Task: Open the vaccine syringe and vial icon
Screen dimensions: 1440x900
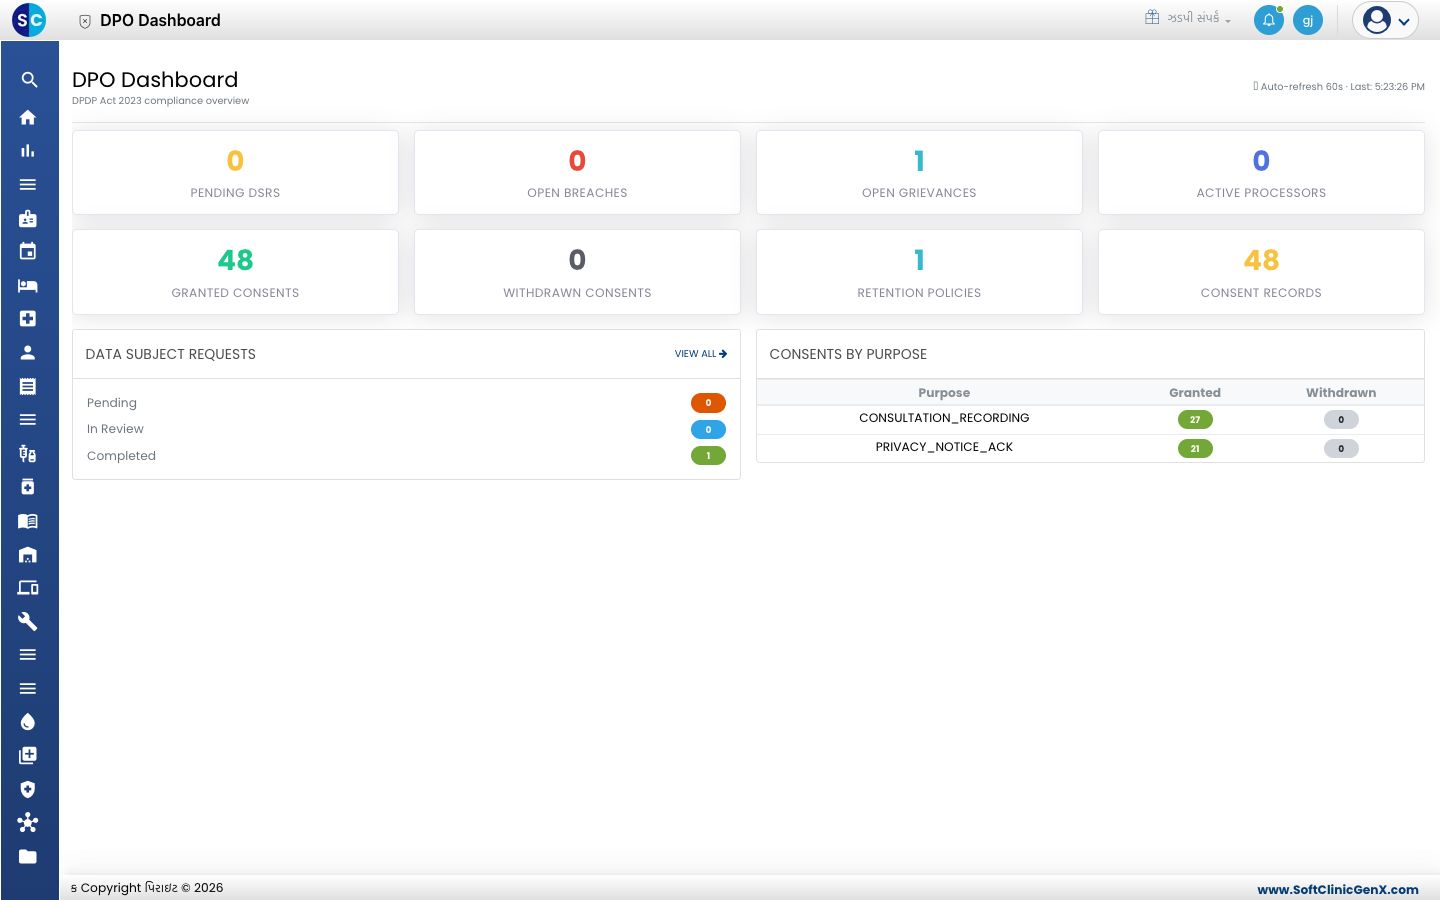Action: coord(28,453)
